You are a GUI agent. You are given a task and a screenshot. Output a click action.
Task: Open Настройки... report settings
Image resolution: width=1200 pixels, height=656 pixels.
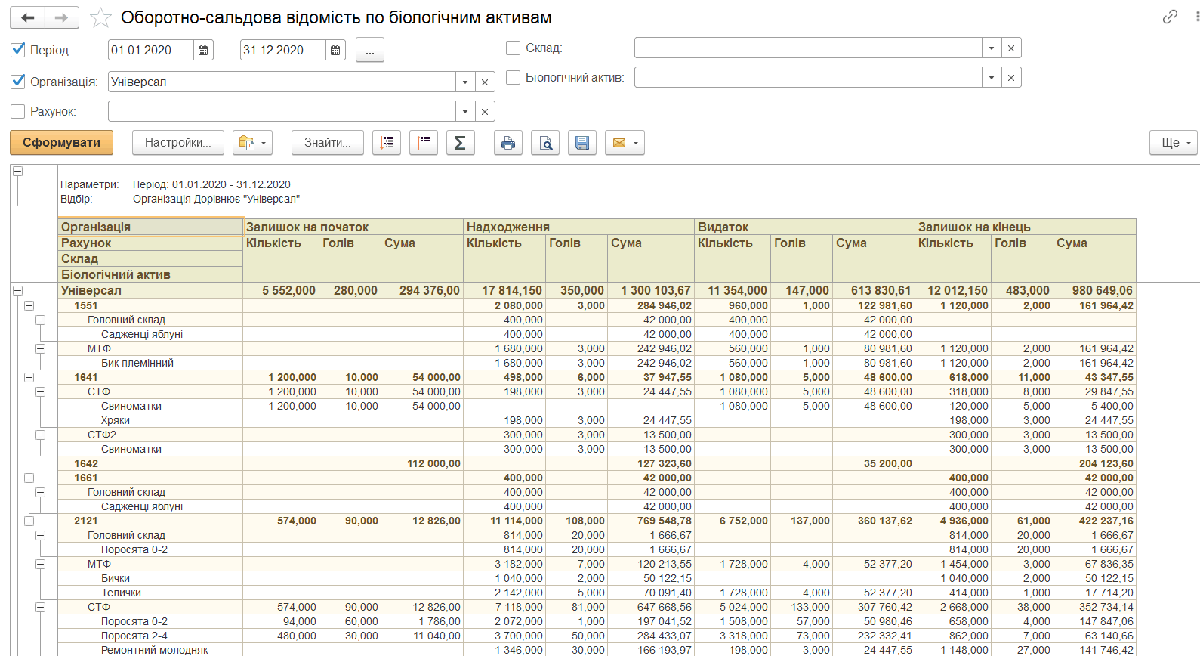tap(178, 143)
